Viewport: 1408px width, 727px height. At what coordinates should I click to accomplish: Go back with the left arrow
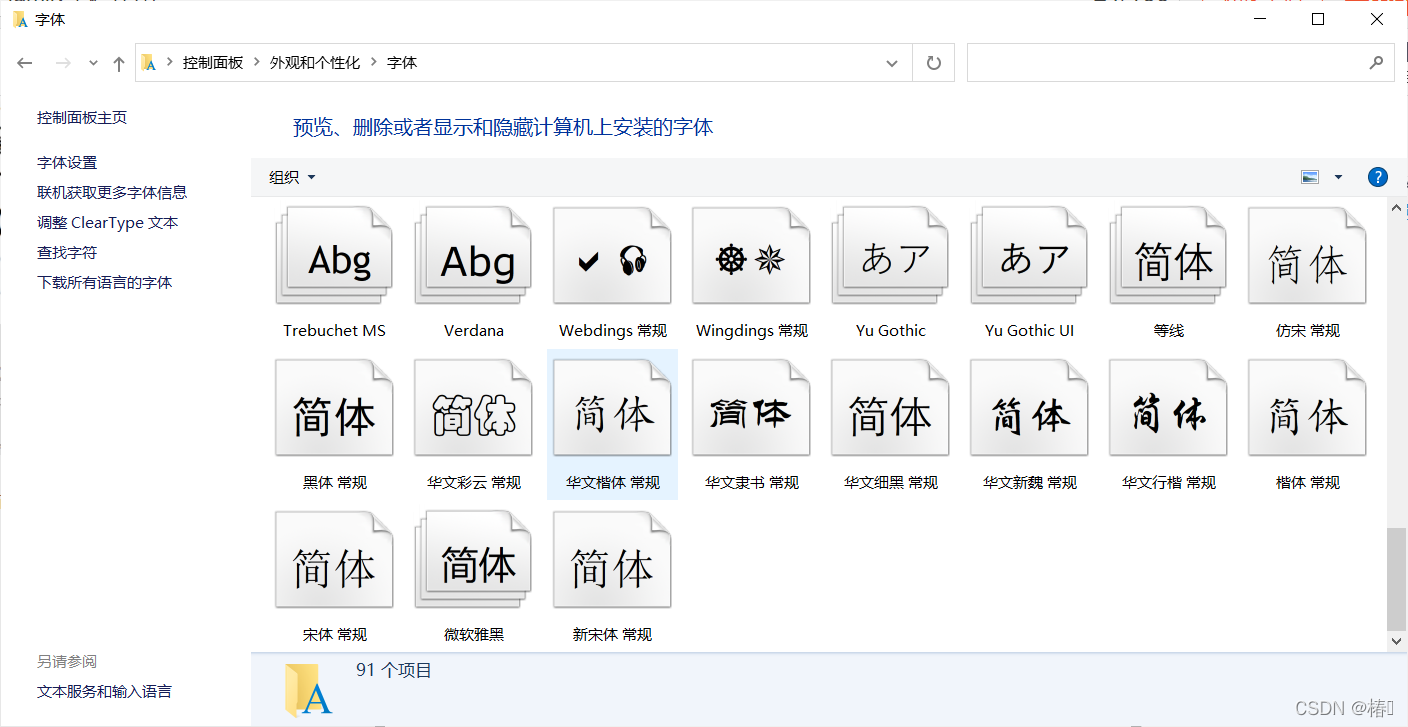pos(26,63)
